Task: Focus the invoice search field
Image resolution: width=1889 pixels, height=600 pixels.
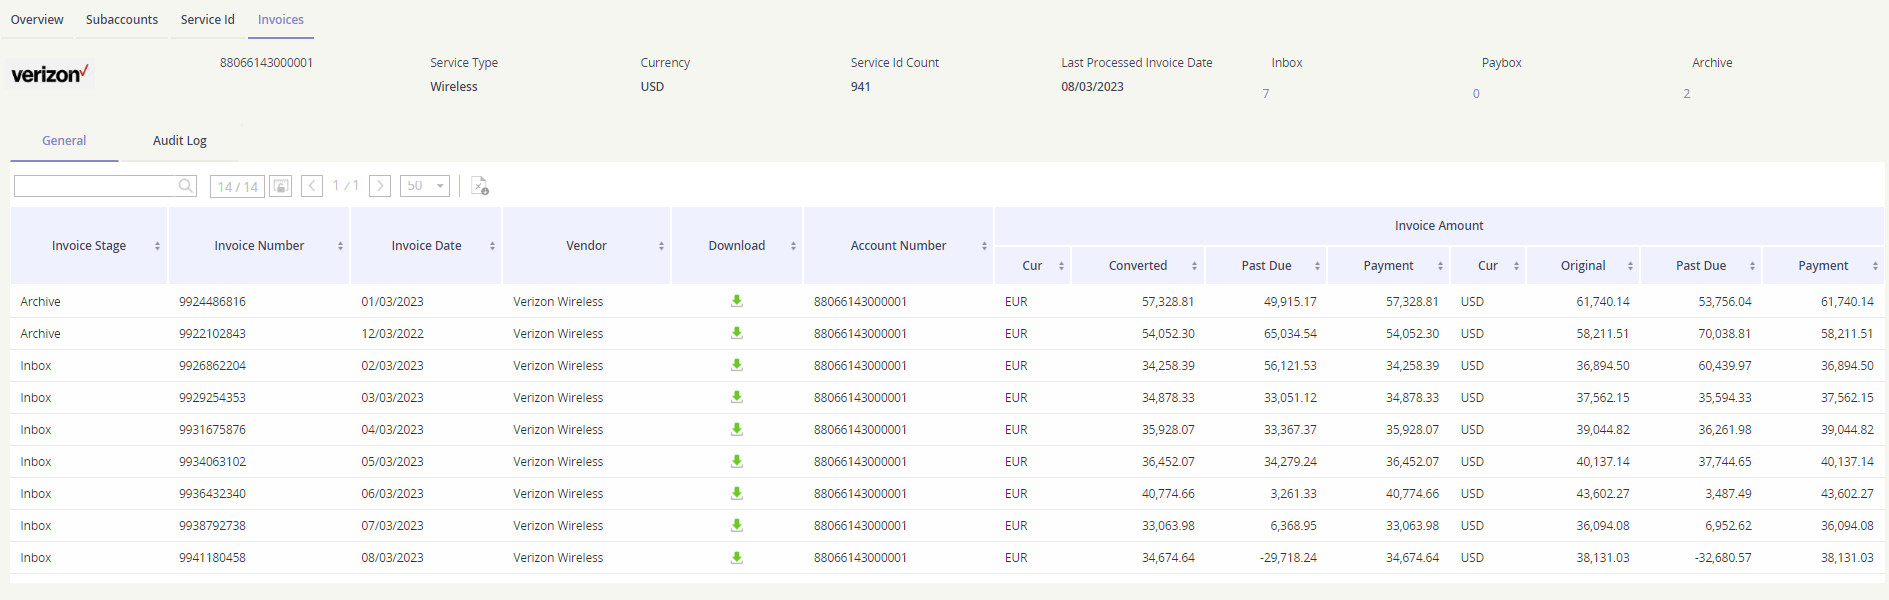Action: point(96,186)
